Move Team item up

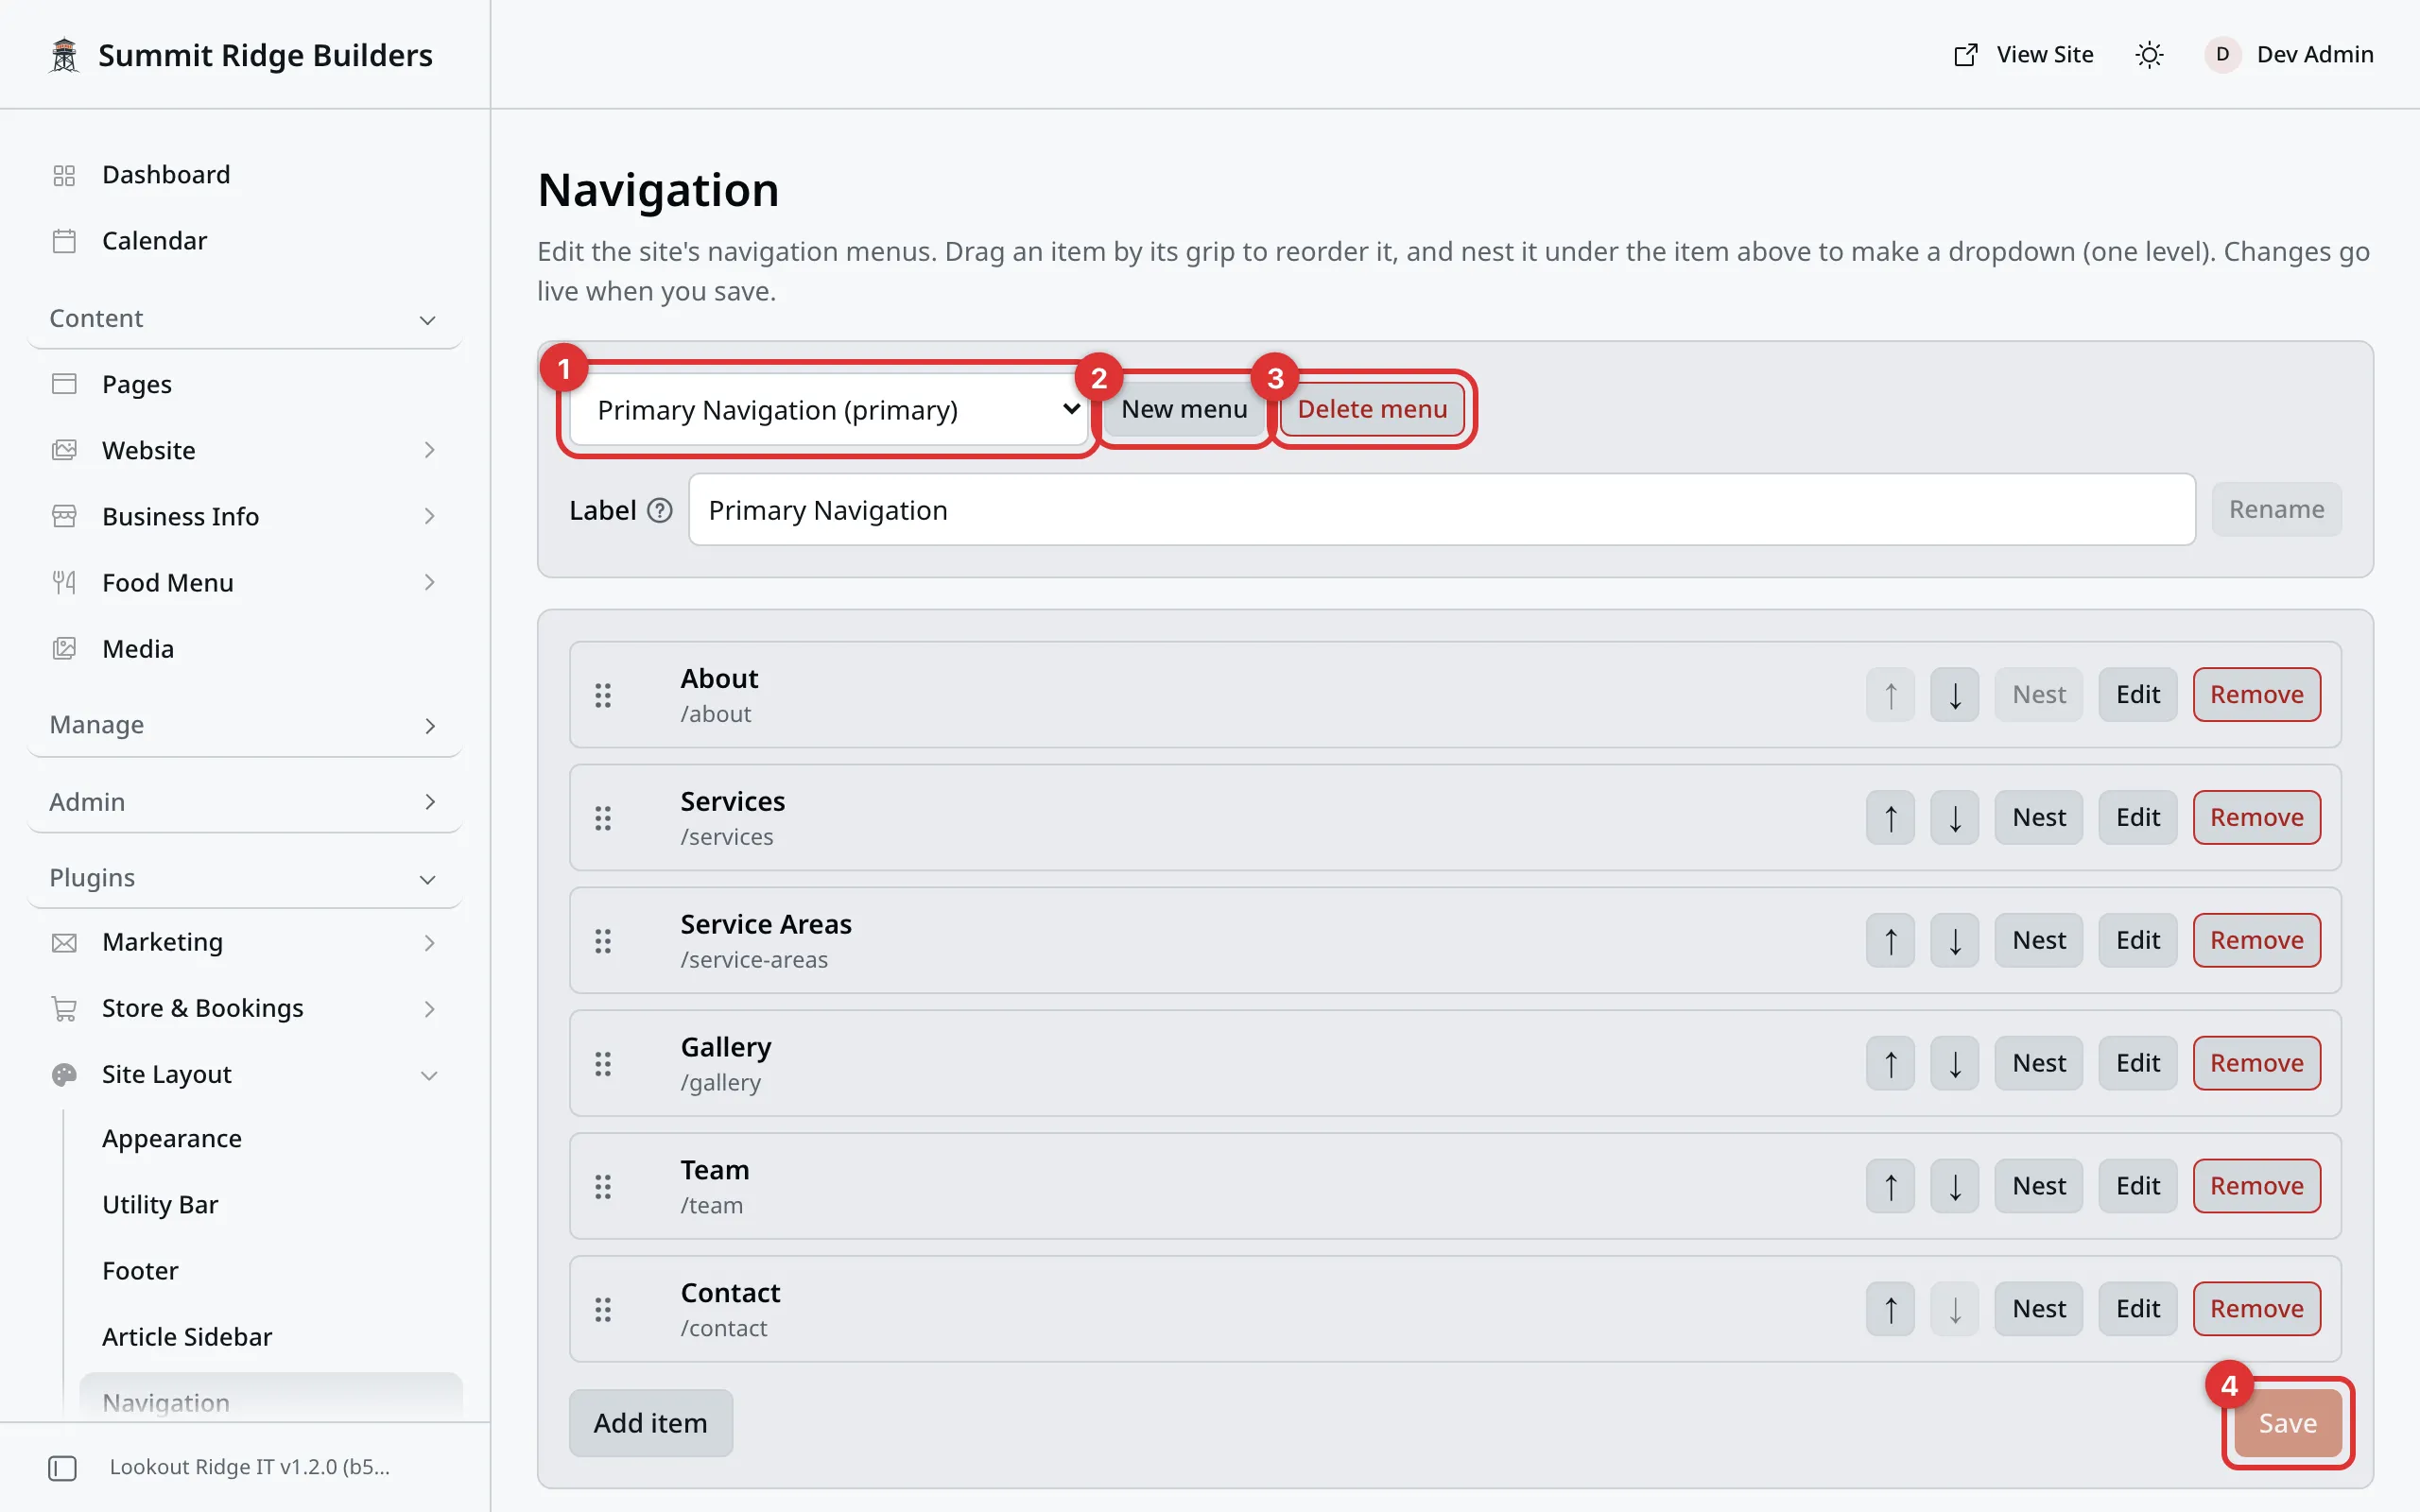(1890, 1187)
